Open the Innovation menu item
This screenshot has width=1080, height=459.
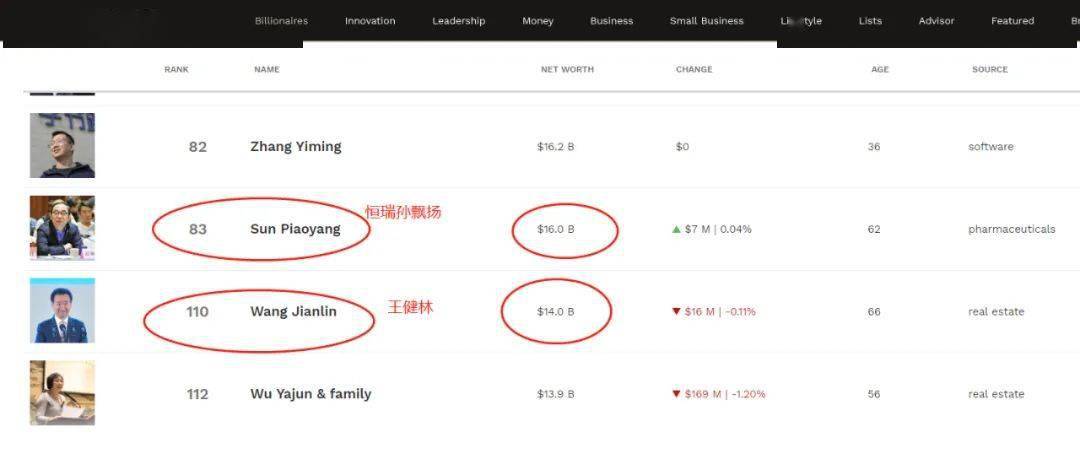point(370,21)
